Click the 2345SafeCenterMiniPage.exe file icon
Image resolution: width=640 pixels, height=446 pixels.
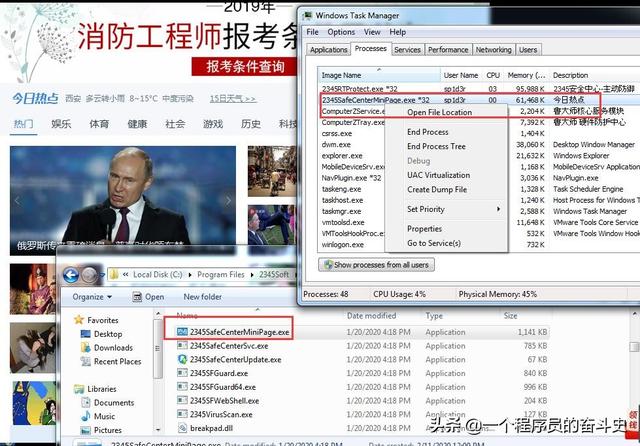182,332
